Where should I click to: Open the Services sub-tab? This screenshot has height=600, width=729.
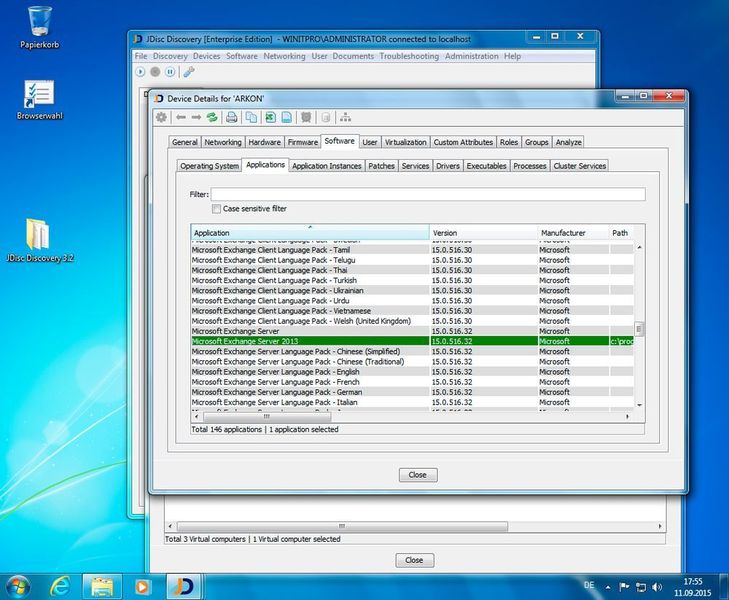tap(415, 166)
